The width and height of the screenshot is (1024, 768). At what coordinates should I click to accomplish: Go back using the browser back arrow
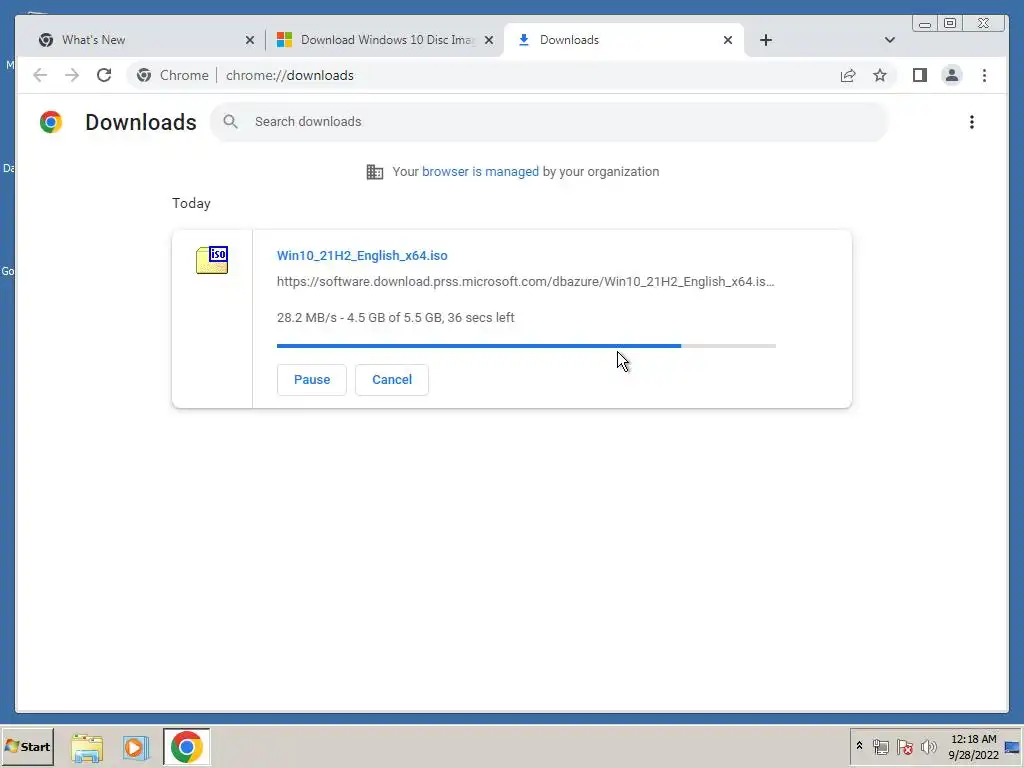[40, 75]
